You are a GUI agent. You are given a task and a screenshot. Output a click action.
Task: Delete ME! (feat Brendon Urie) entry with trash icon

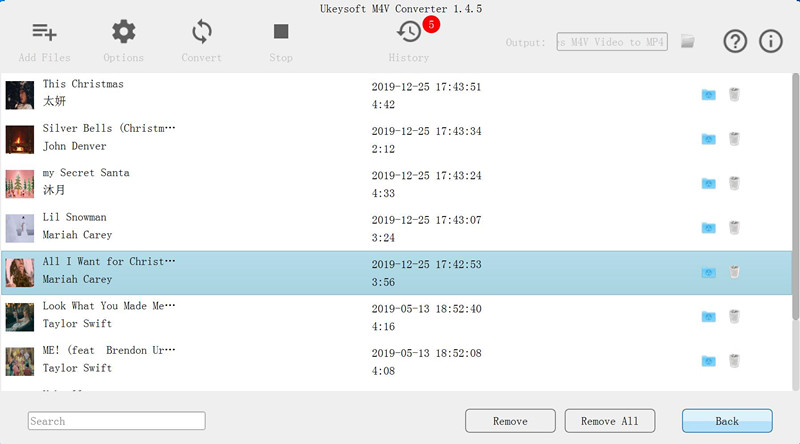734,361
